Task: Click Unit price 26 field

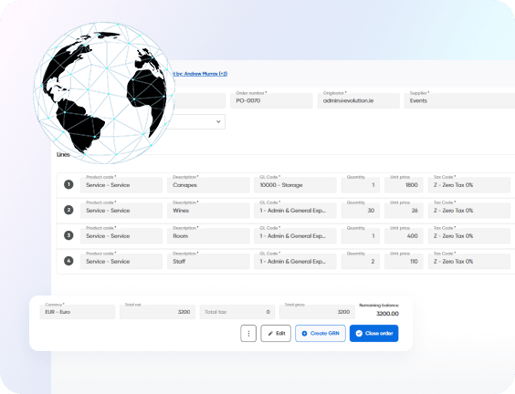Action: click(404, 210)
